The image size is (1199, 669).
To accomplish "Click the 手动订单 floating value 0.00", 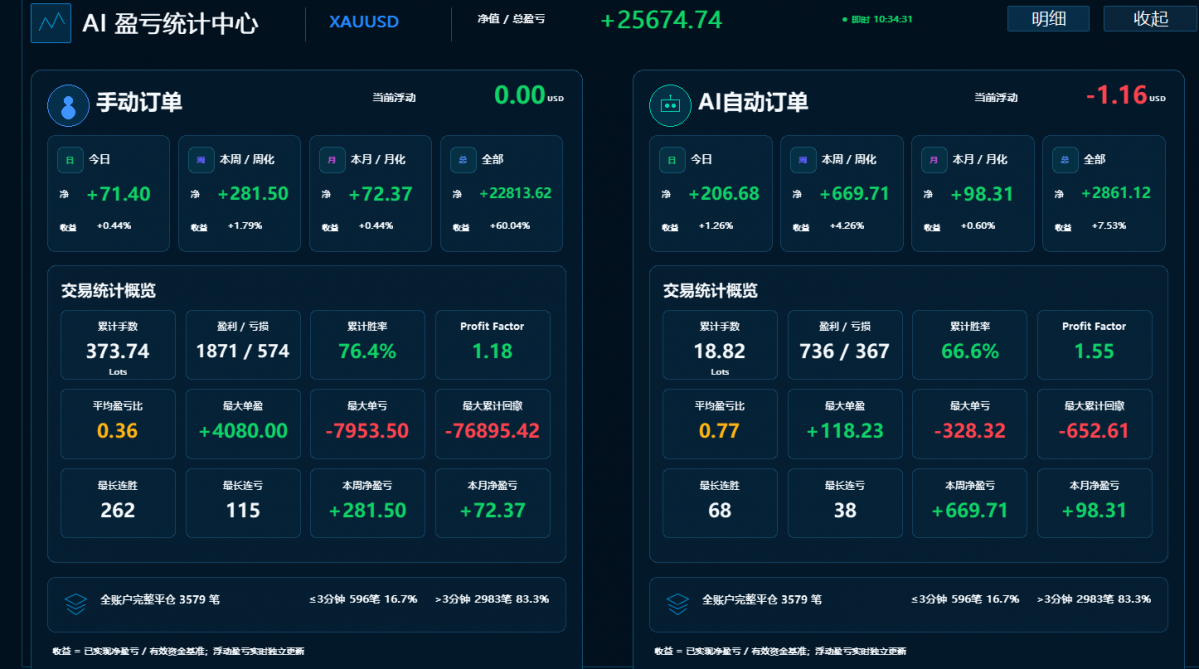I will tap(519, 96).
